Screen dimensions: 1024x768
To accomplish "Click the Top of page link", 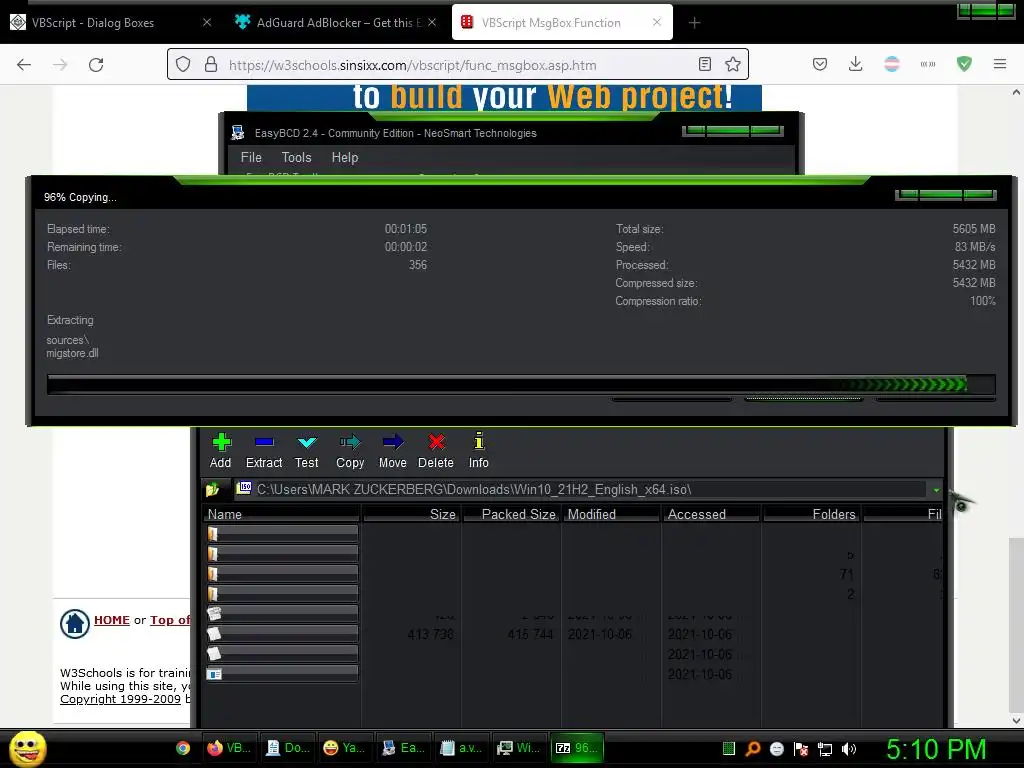I will click(x=170, y=620).
